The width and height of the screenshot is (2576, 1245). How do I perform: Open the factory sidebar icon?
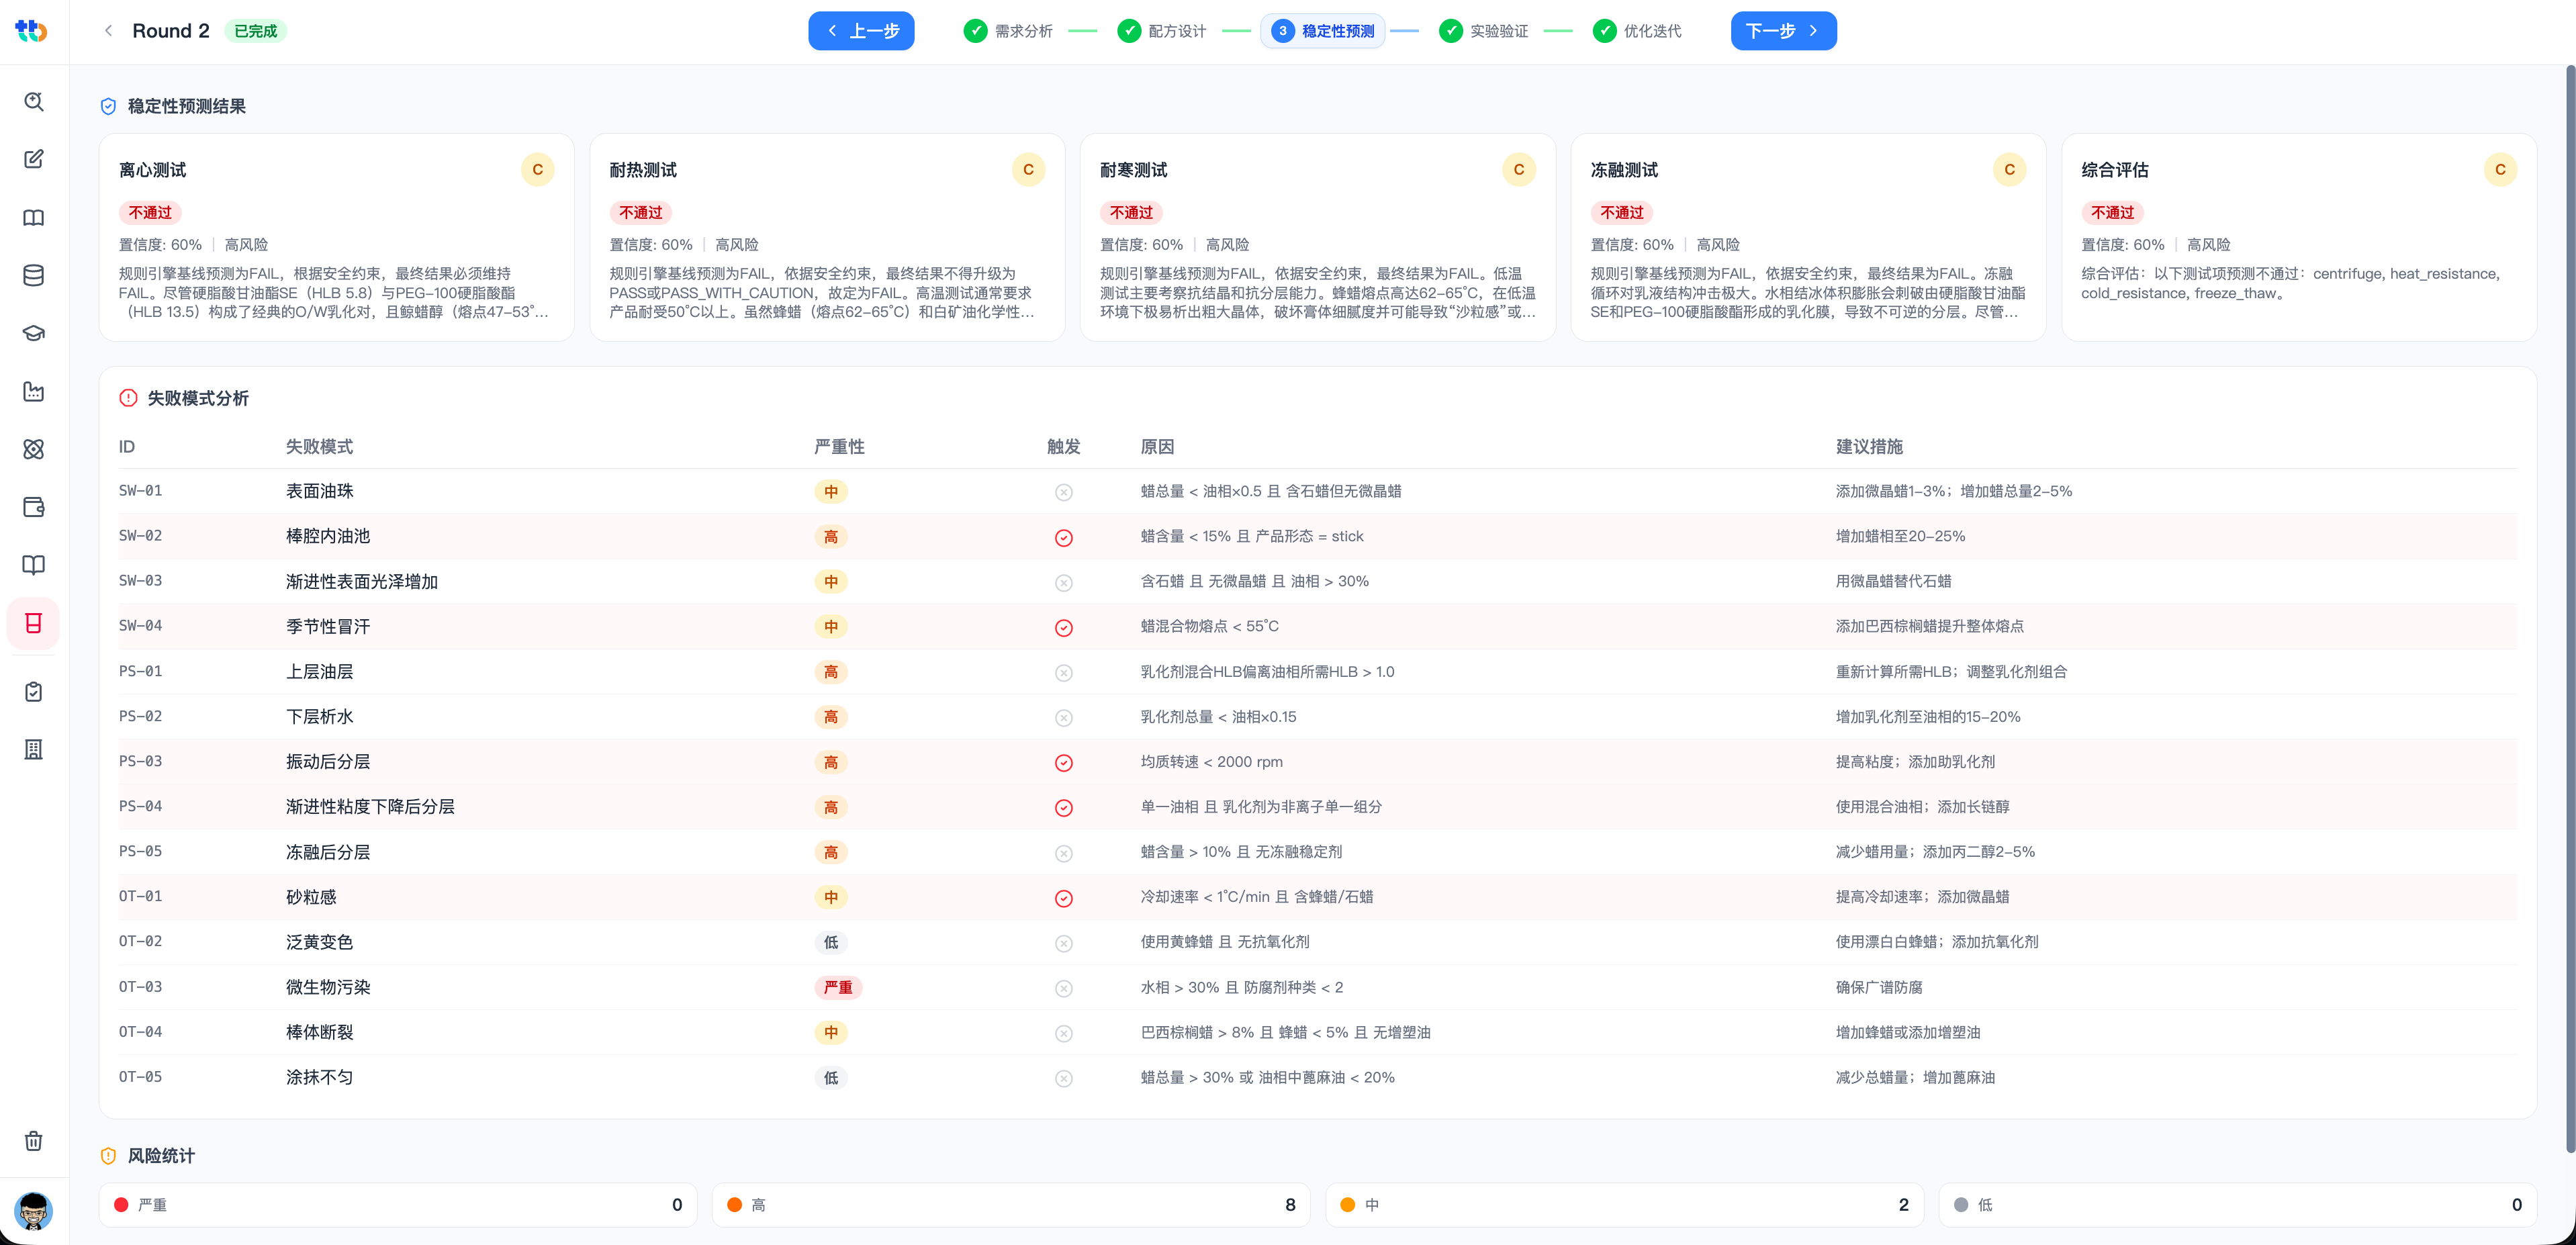33,391
